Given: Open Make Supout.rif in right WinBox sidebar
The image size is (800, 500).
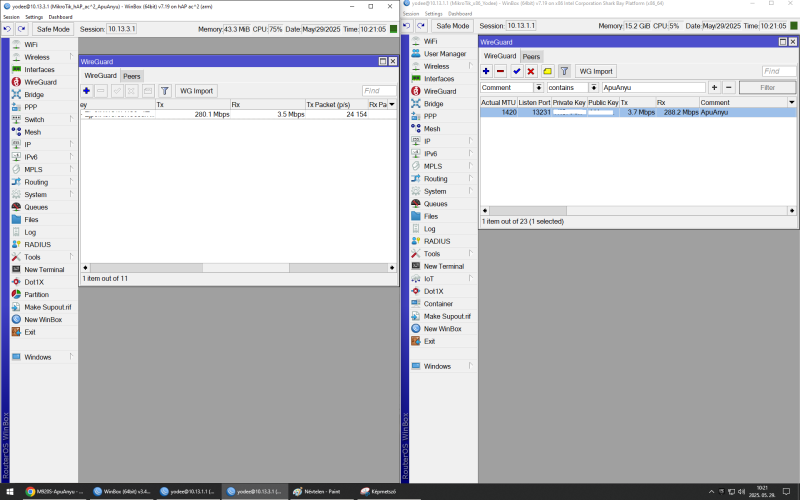Looking at the screenshot, I should (x=447, y=316).
